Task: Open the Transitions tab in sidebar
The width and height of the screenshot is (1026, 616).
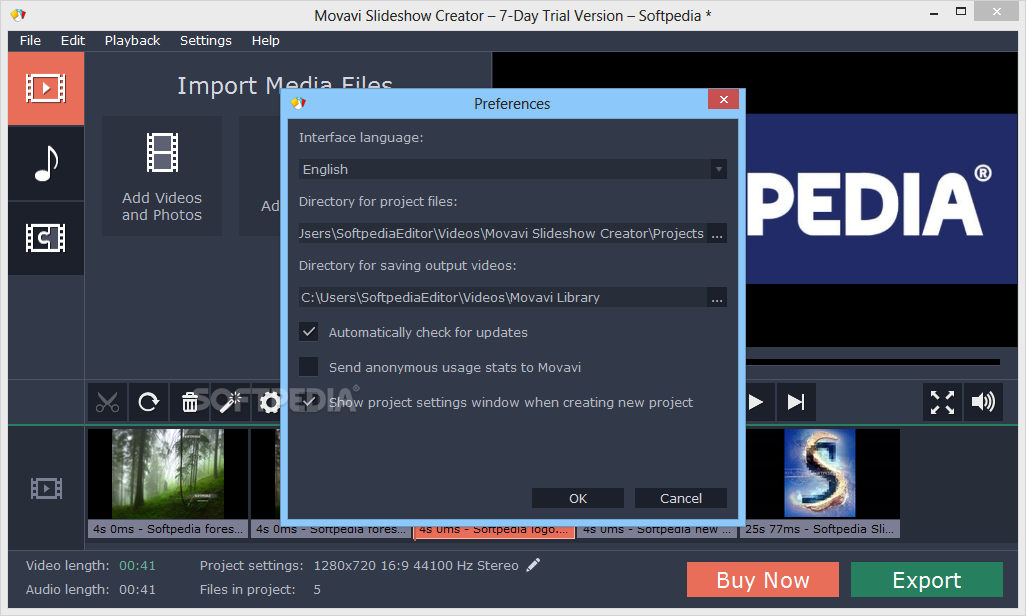Action: pos(46,238)
